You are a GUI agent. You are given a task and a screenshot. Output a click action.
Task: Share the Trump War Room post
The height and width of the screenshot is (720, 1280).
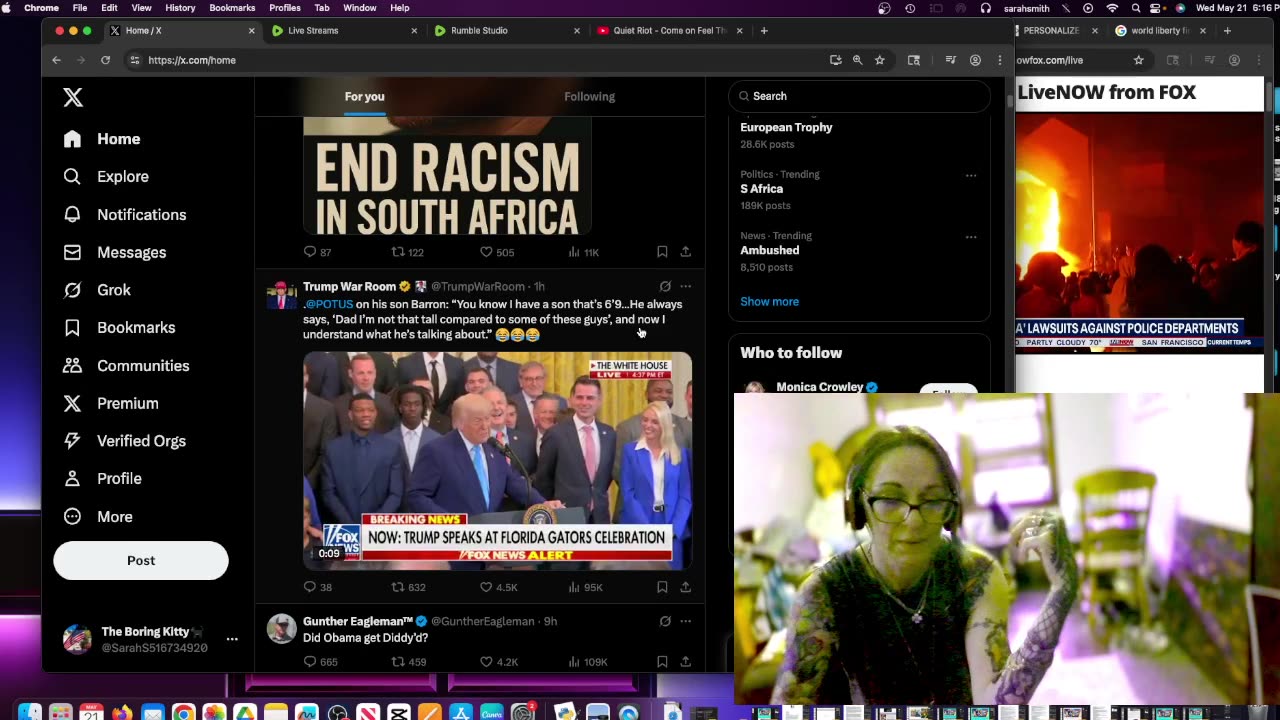click(686, 587)
